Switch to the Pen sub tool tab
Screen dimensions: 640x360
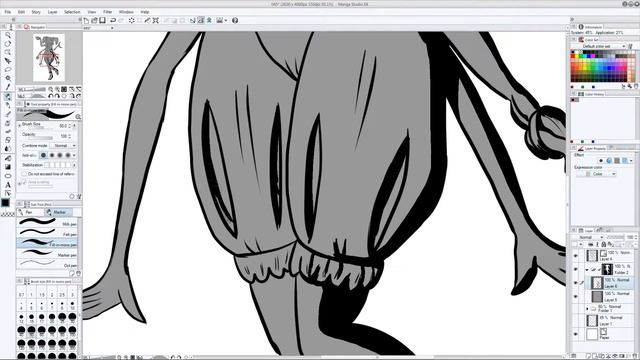tap(30, 212)
